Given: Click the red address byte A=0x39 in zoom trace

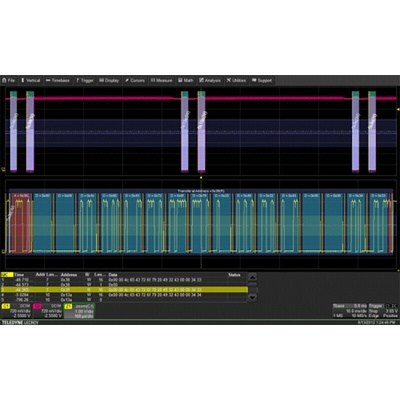Looking at the screenshot, I should (21, 223).
